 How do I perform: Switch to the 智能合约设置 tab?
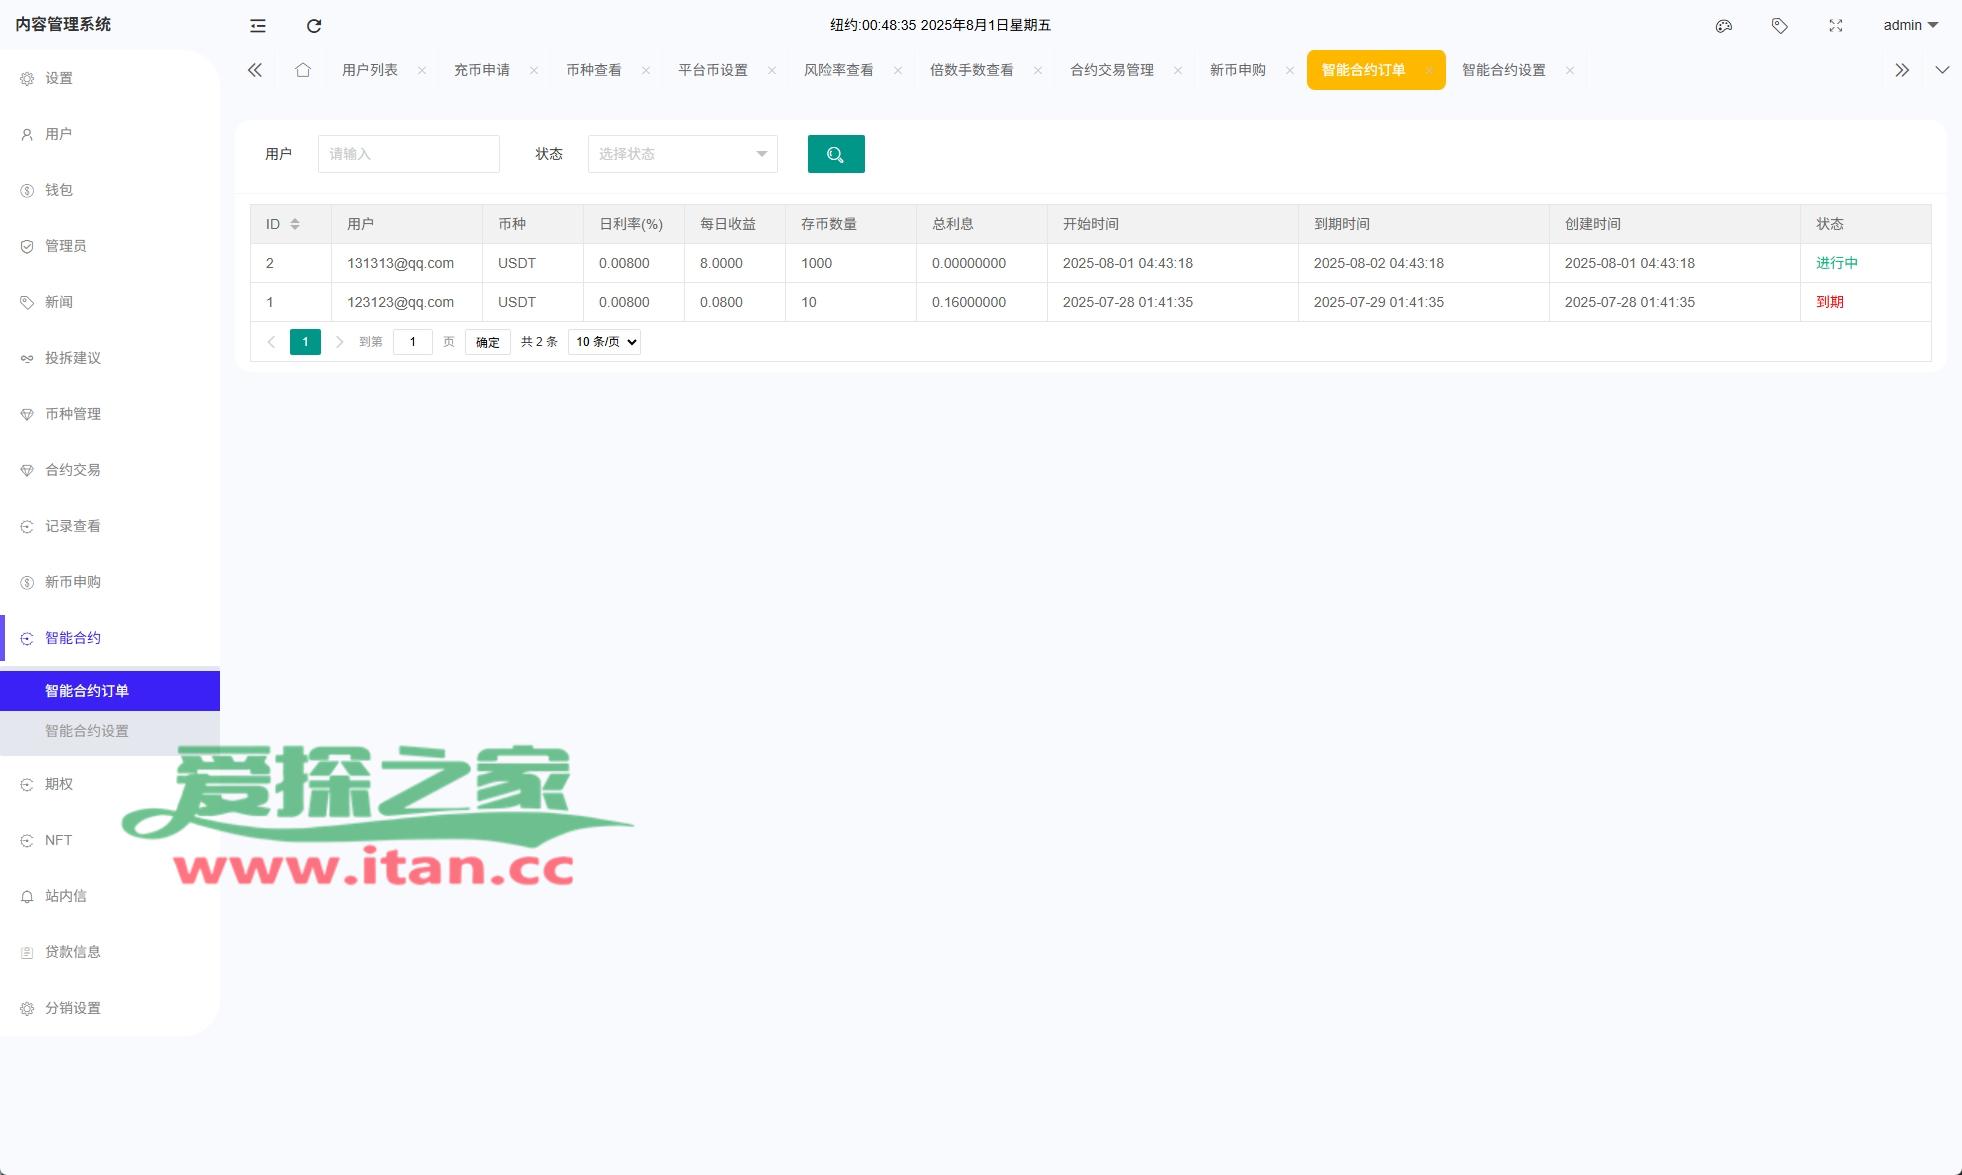point(1503,70)
